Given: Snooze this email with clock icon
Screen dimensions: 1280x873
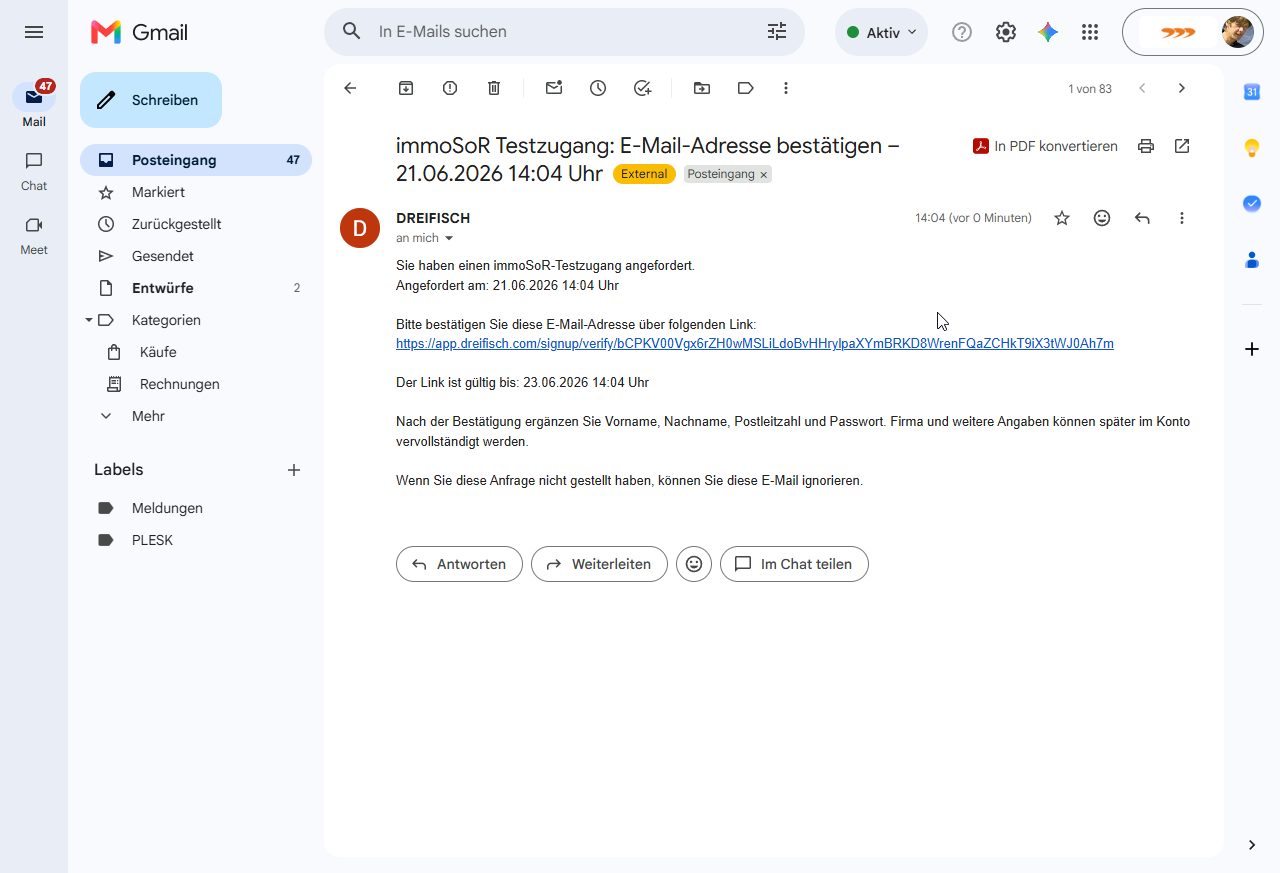Looking at the screenshot, I should (x=598, y=88).
